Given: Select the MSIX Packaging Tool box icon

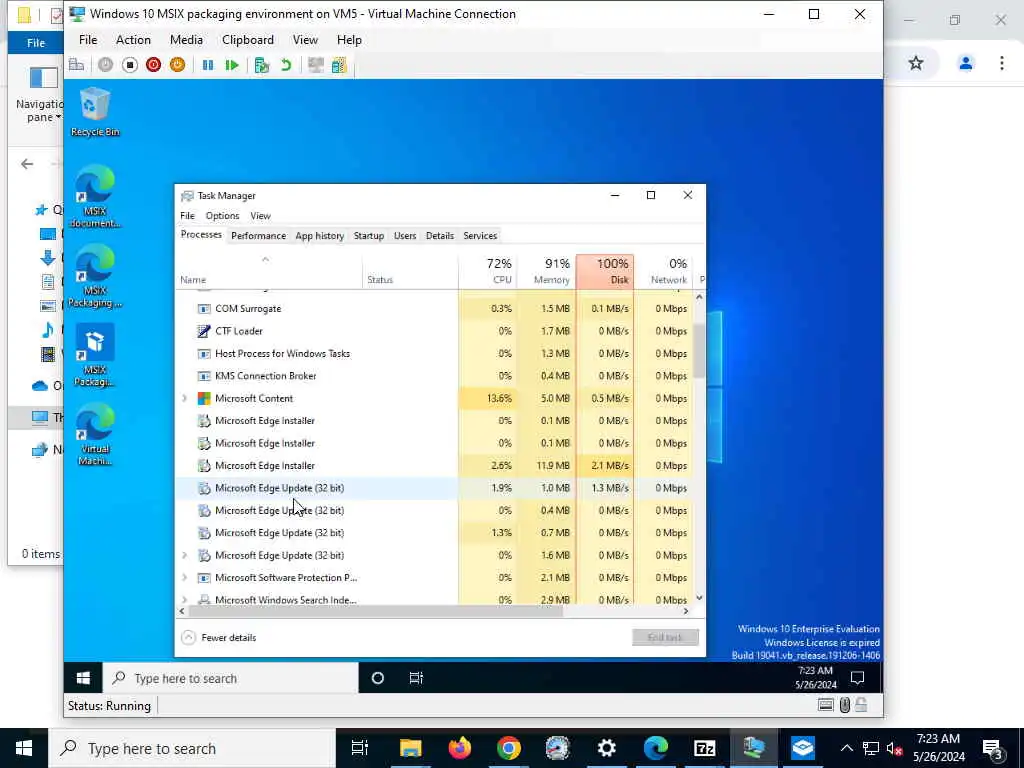Looking at the screenshot, I should coord(95,355).
